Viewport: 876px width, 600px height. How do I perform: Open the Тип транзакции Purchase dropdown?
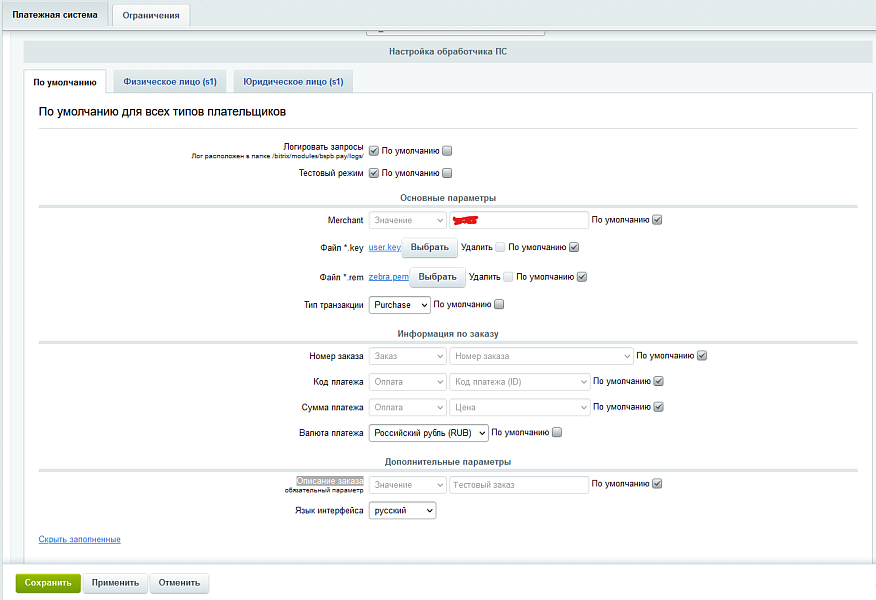[x=399, y=305]
